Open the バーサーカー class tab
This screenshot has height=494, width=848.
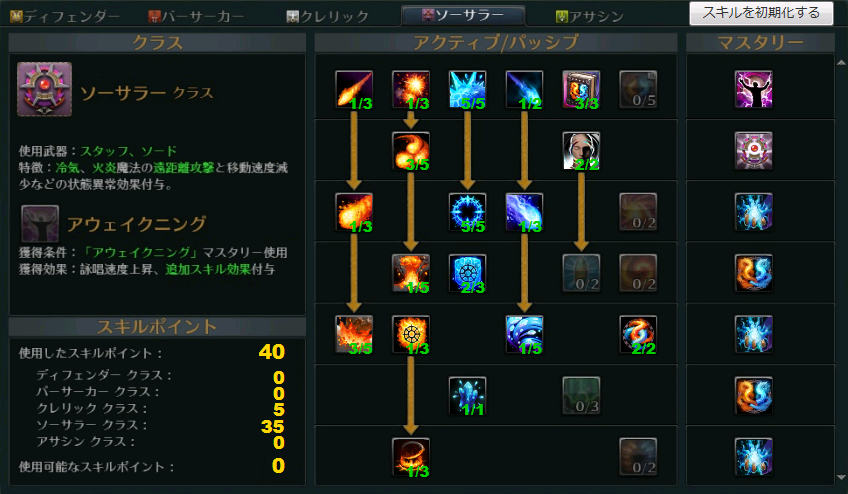196,16
